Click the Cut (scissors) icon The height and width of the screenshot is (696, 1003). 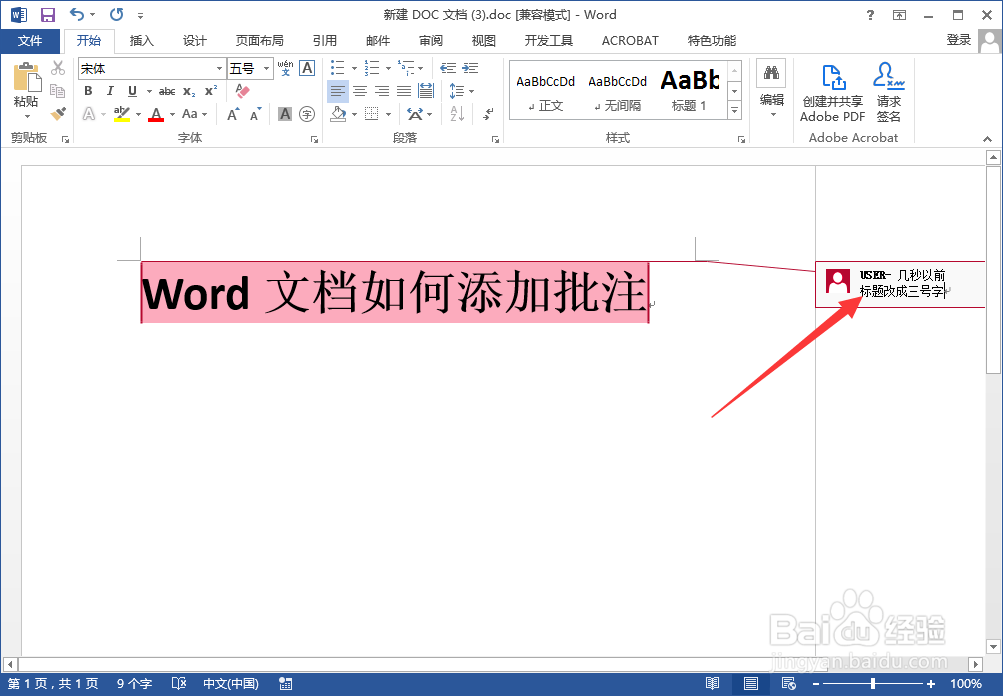click(57, 68)
